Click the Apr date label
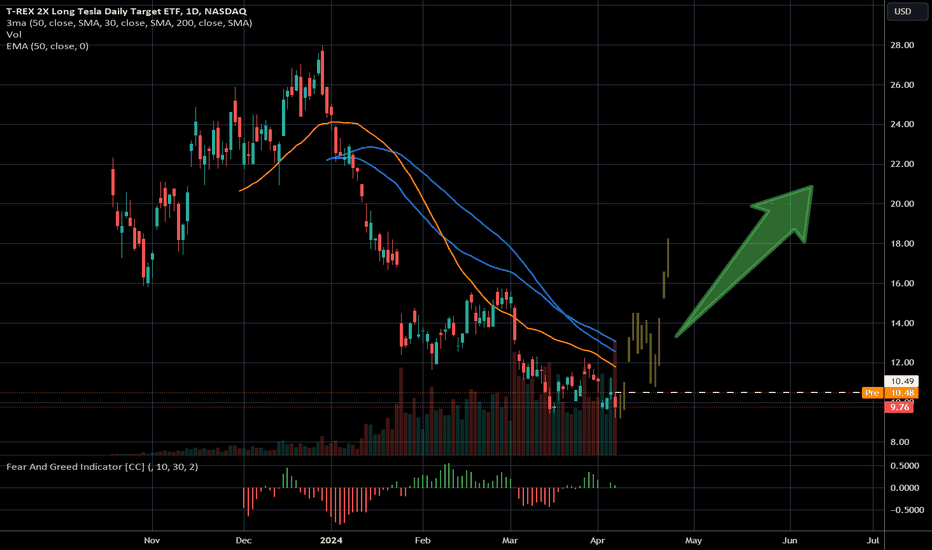The image size is (932, 550). 597,540
